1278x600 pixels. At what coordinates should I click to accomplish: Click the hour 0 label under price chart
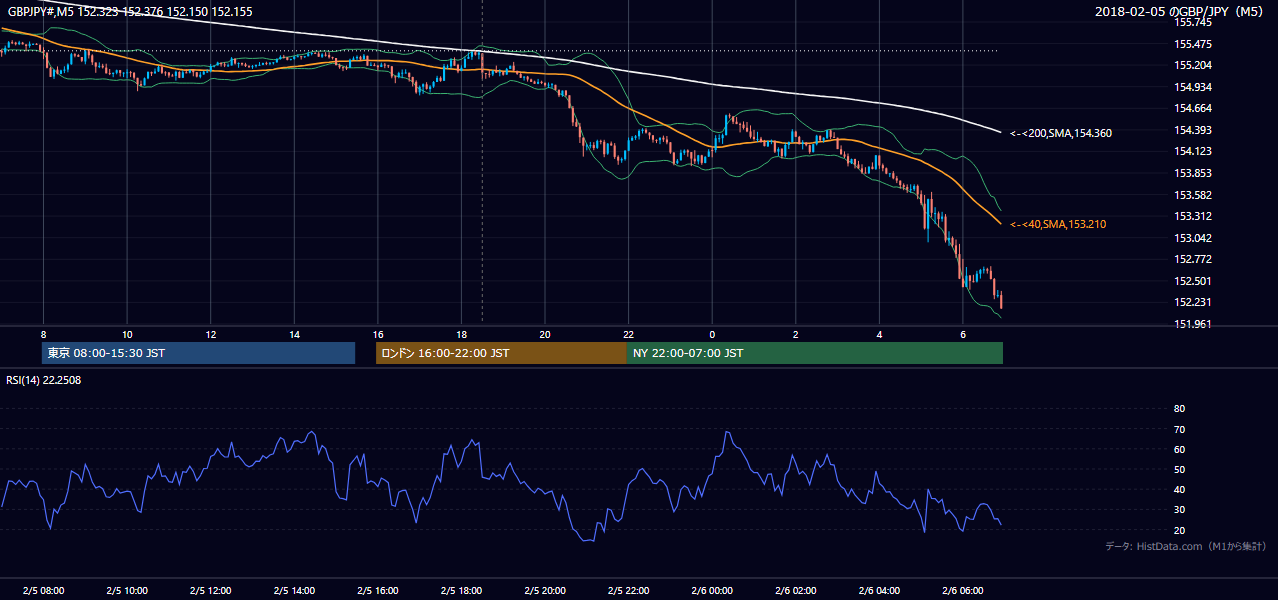(712, 334)
